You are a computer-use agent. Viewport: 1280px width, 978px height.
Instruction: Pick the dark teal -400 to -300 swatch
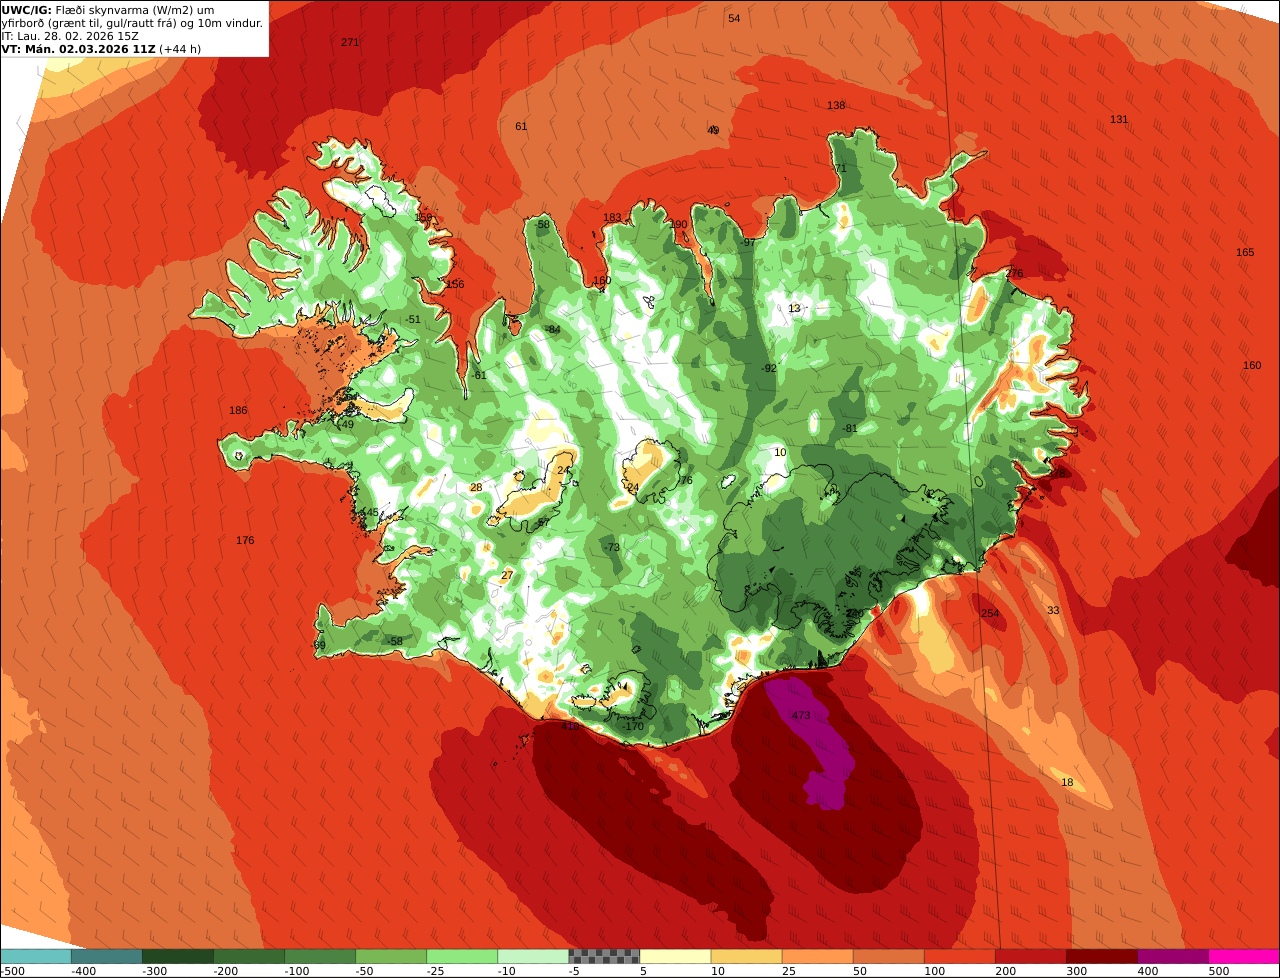click(107, 956)
